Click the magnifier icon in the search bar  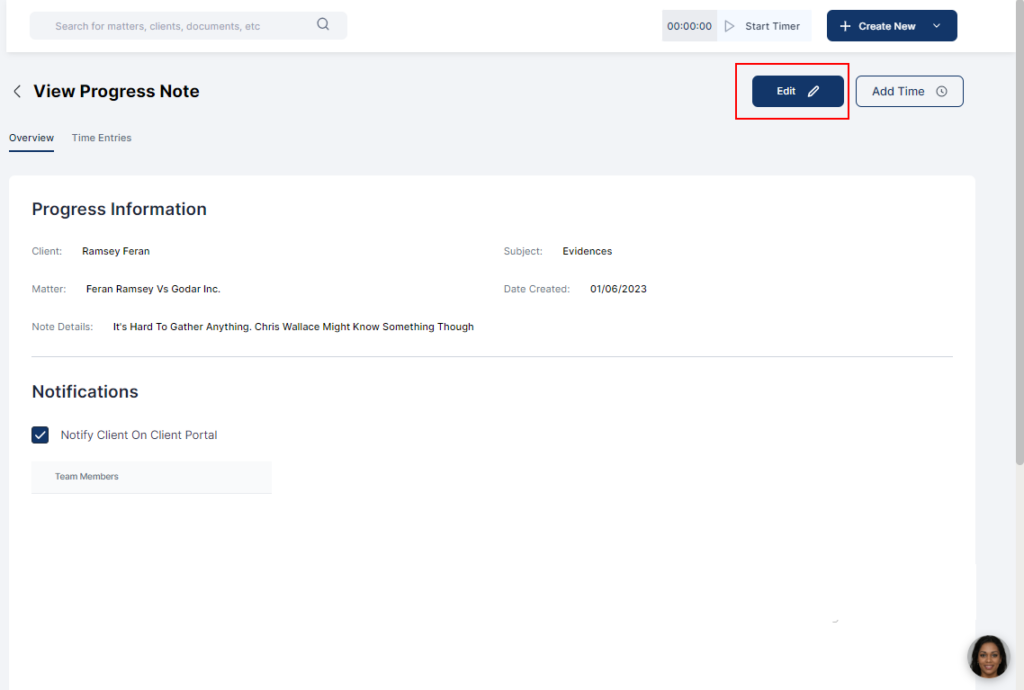click(323, 25)
